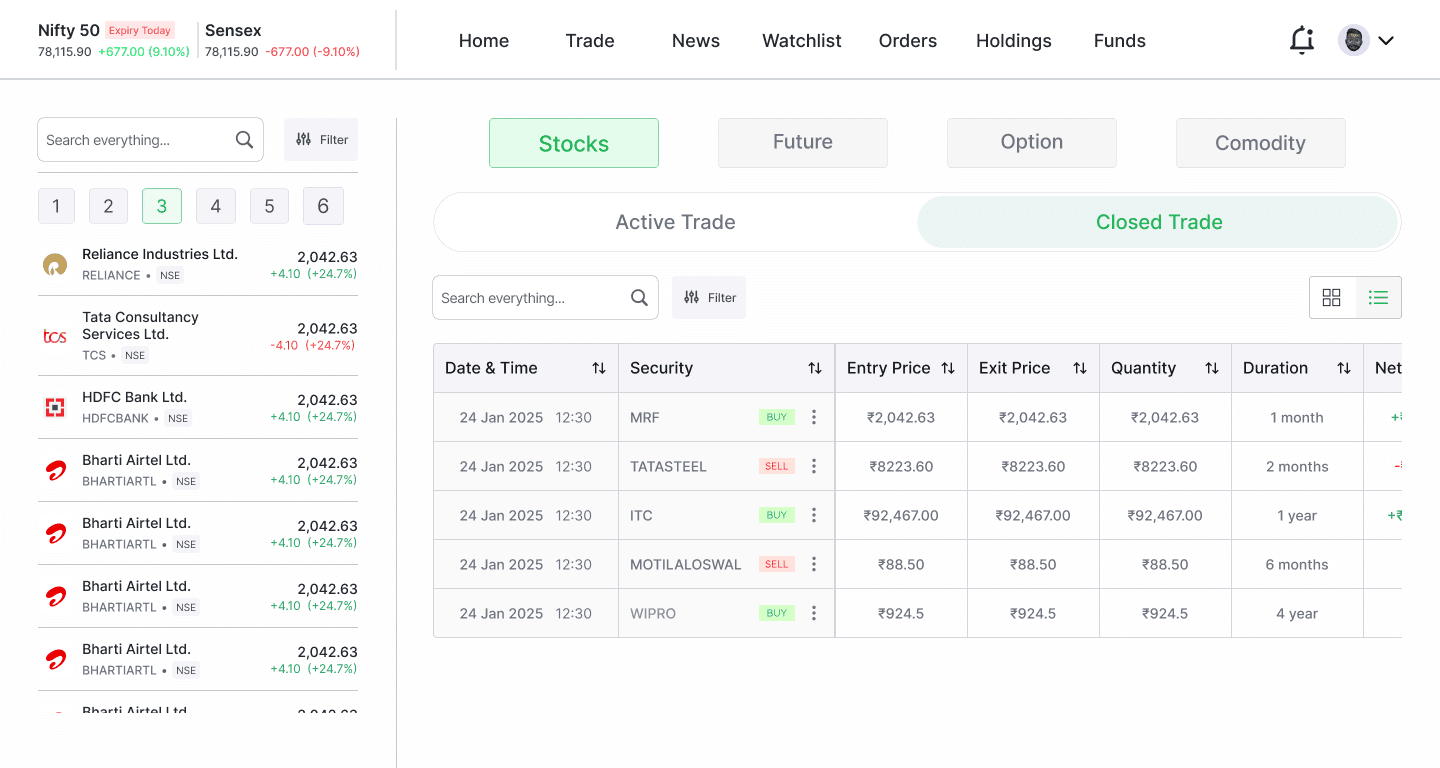Switch to Closed Trade view
This screenshot has width=1440, height=768.
tap(1158, 222)
